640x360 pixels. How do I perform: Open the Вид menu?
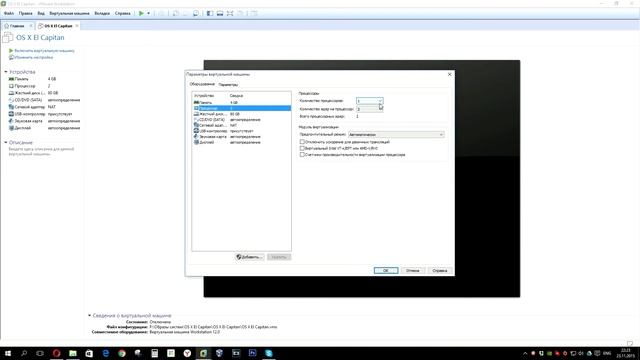point(41,13)
